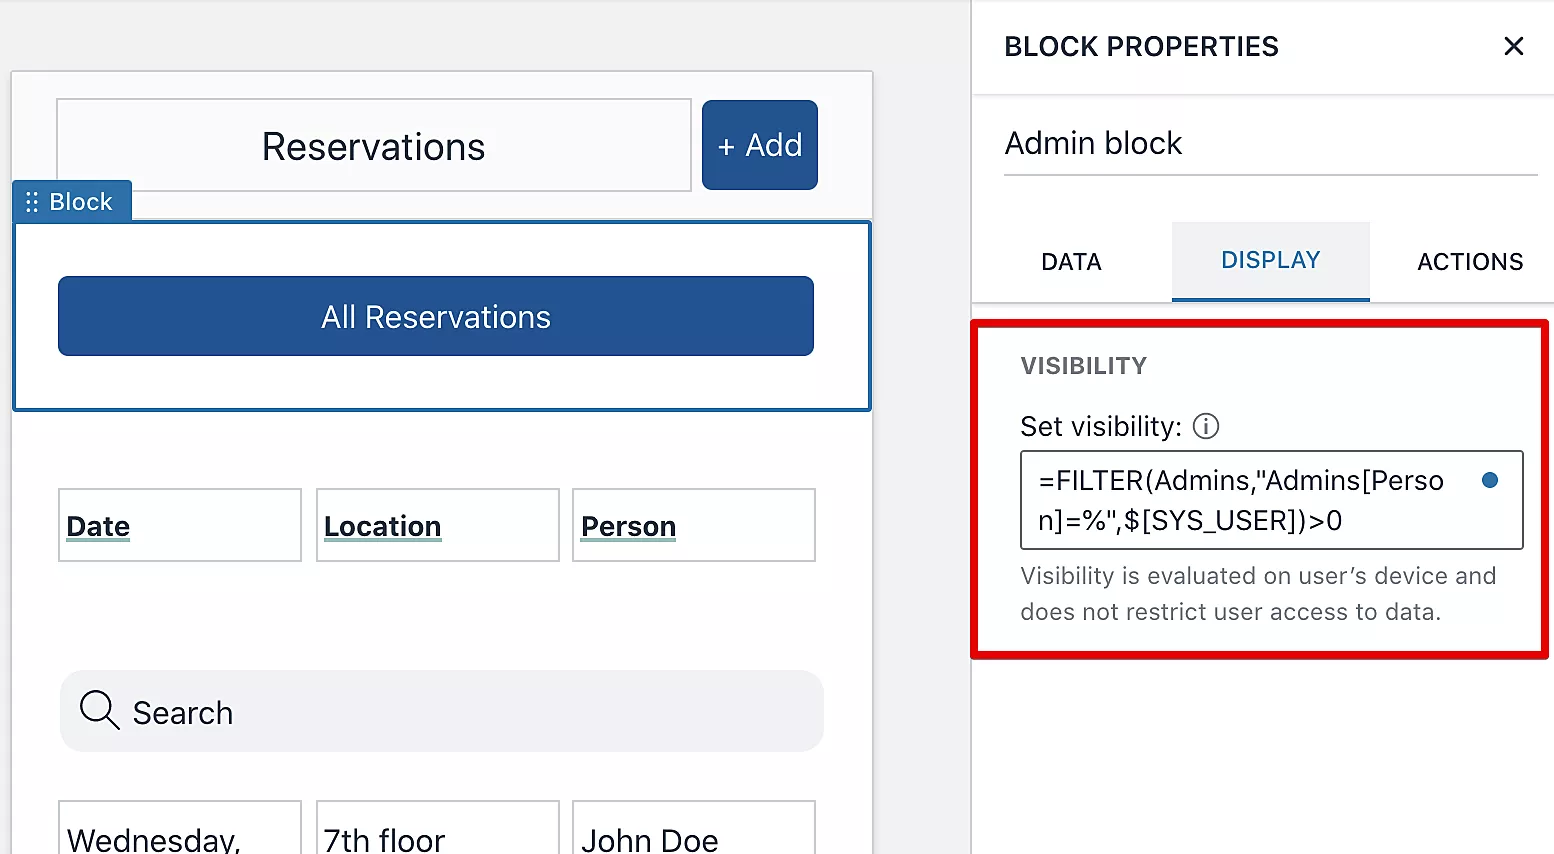Sort by the Person column header
The height and width of the screenshot is (854, 1554).
(x=628, y=526)
